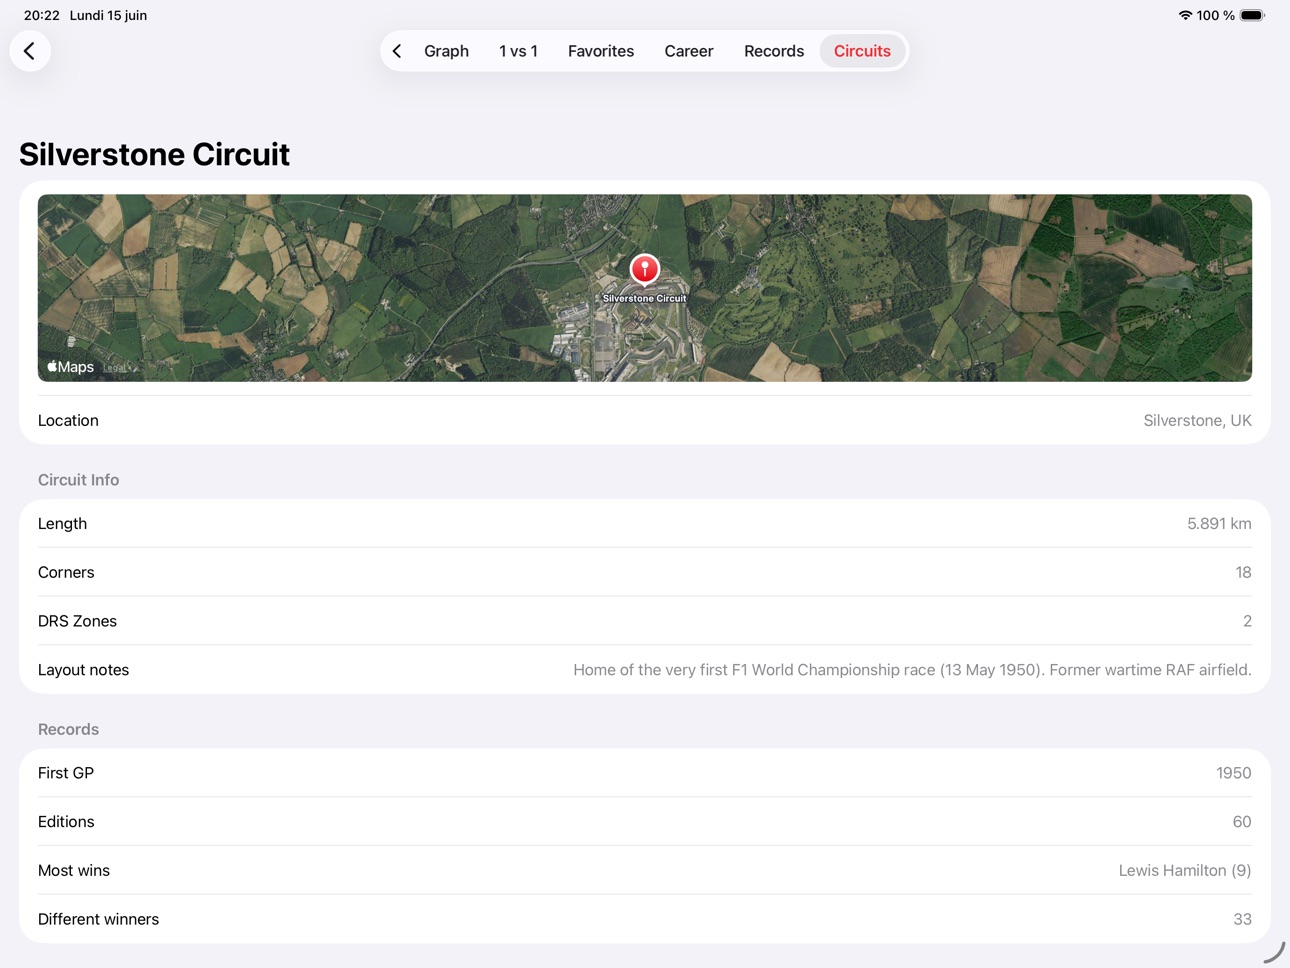Select the Circuits tab
The image size is (1290, 968).
click(x=862, y=51)
